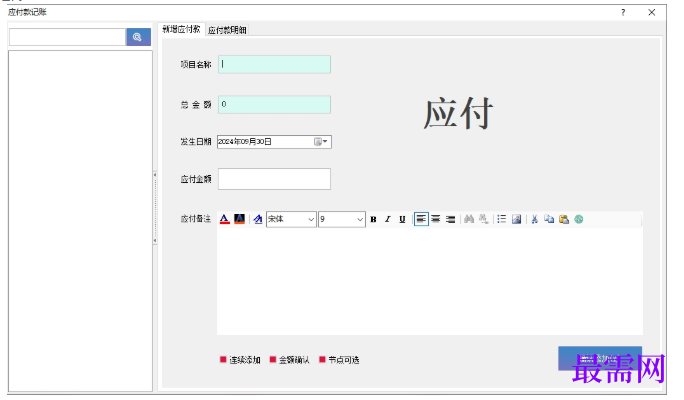Open the font style settings icon
The image size is (684, 400).
tap(258, 219)
